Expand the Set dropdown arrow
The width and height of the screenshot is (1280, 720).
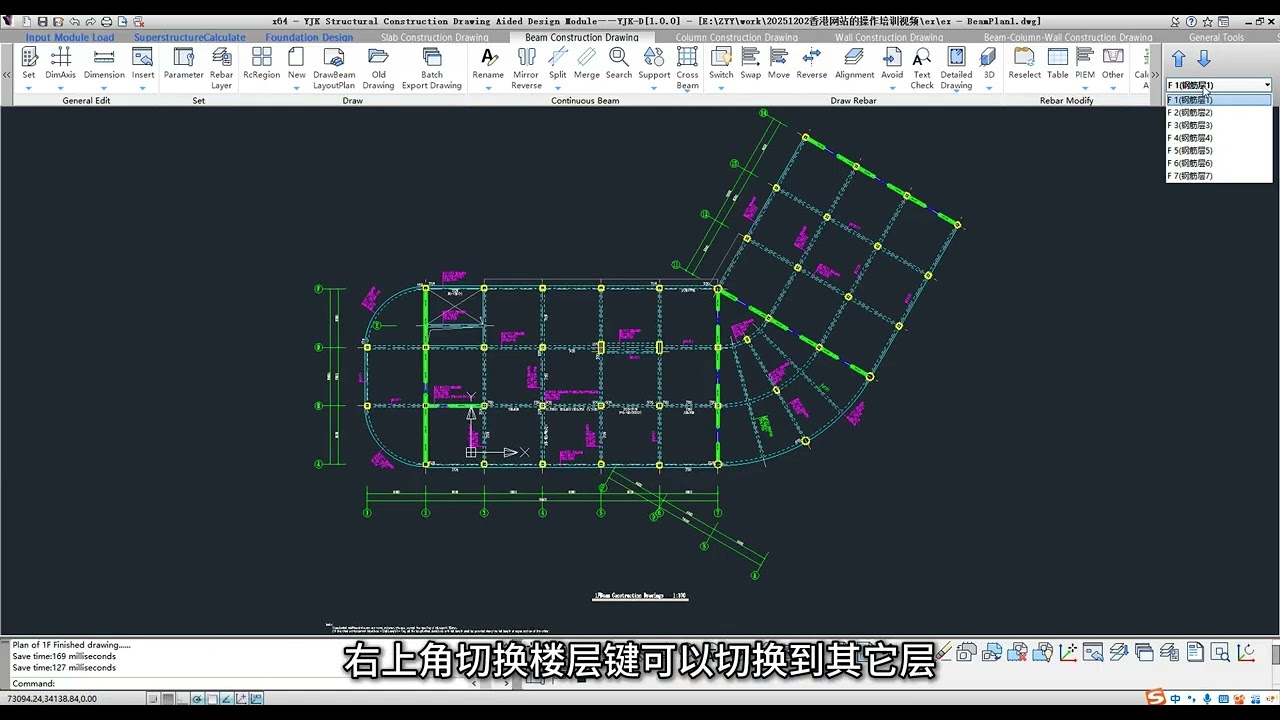tap(28, 88)
